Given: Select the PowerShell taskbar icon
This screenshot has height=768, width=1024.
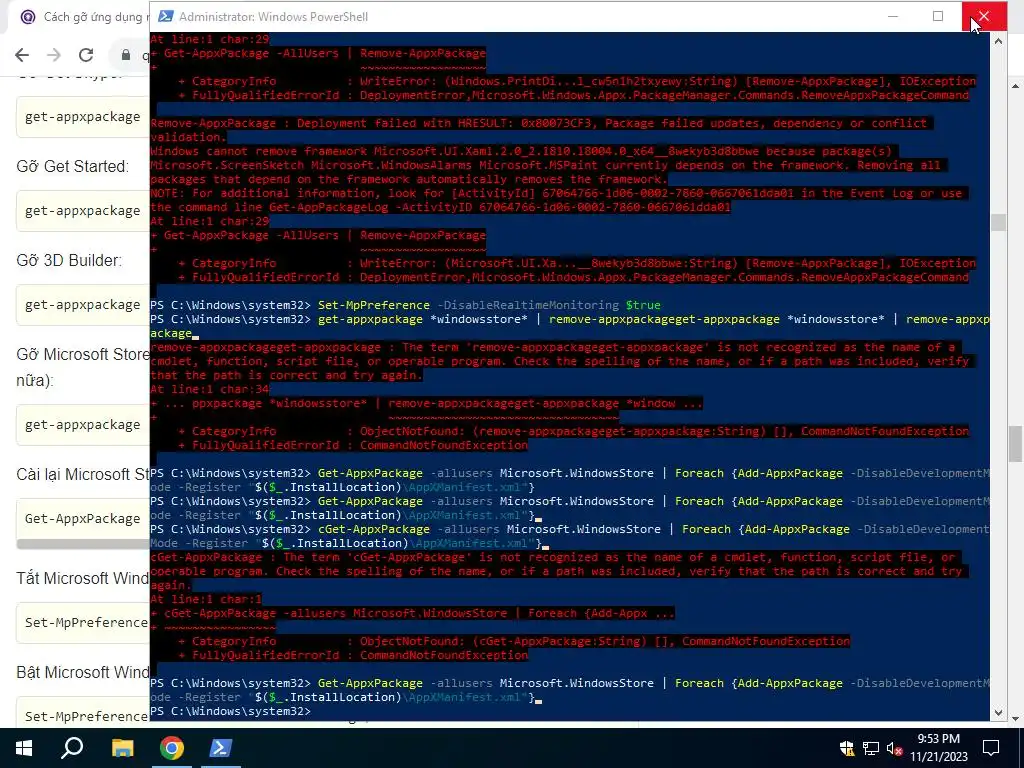Looking at the screenshot, I should pos(221,748).
